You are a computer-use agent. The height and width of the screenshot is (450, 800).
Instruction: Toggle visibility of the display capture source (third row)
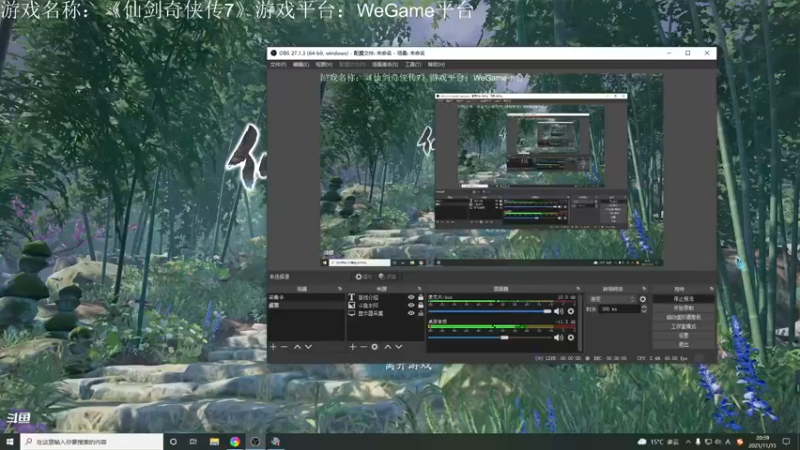point(411,313)
